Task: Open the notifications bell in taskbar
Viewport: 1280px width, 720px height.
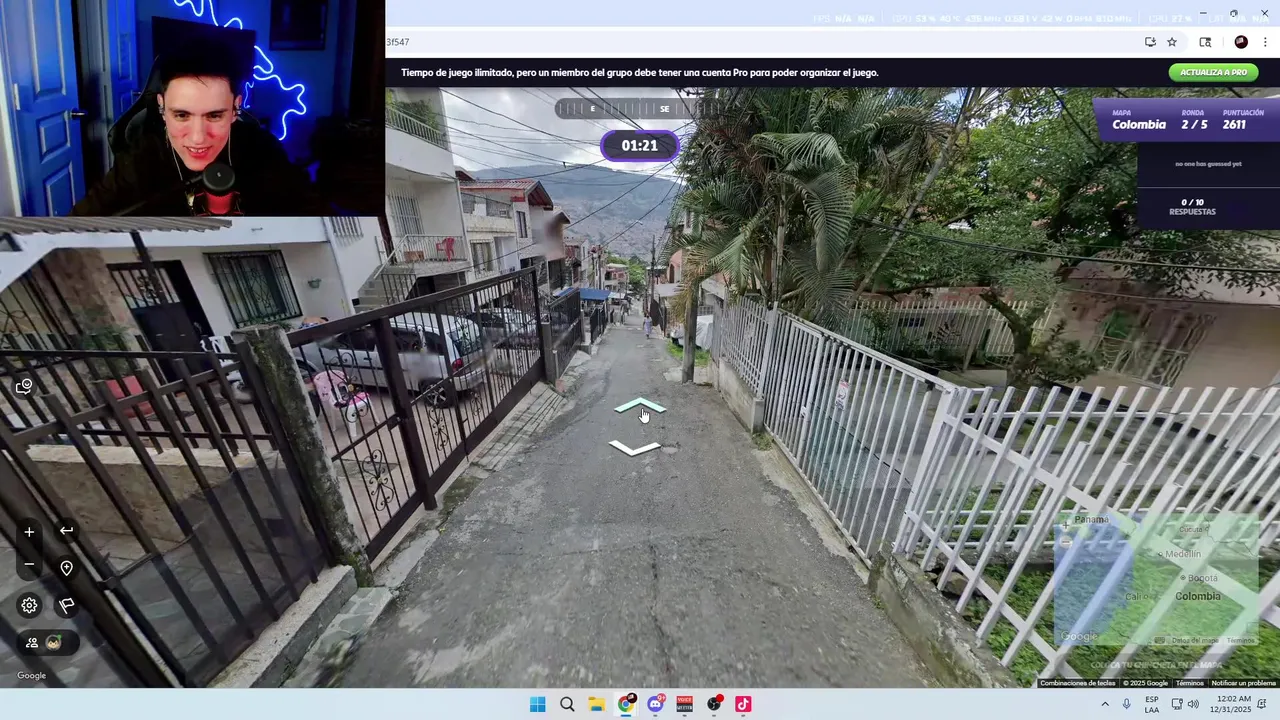Action: click(x=1262, y=704)
